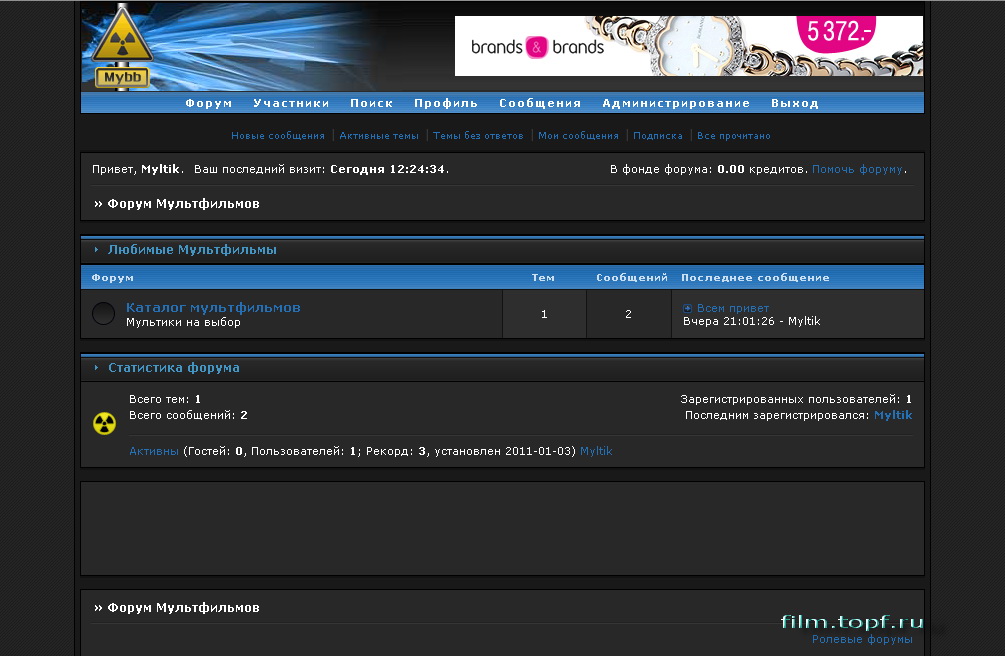This screenshot has width=1005, height=656.
Task: Click the forum status circle beside Каталог мультфильмов
Action: click(x=103, y=313)
